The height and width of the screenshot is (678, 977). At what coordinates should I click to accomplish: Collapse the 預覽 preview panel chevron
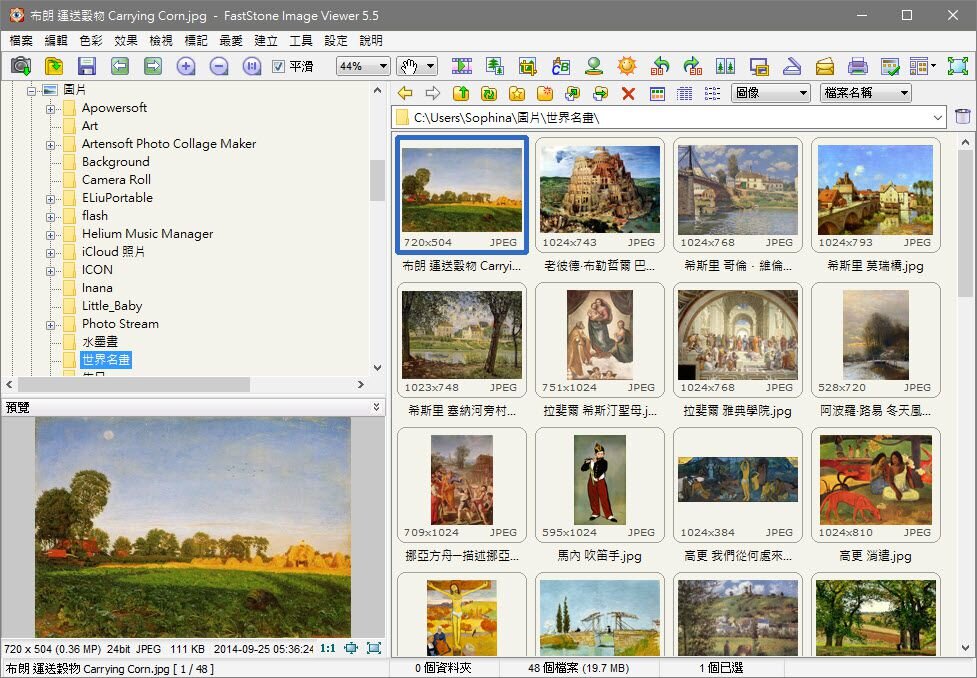[376, 407]
